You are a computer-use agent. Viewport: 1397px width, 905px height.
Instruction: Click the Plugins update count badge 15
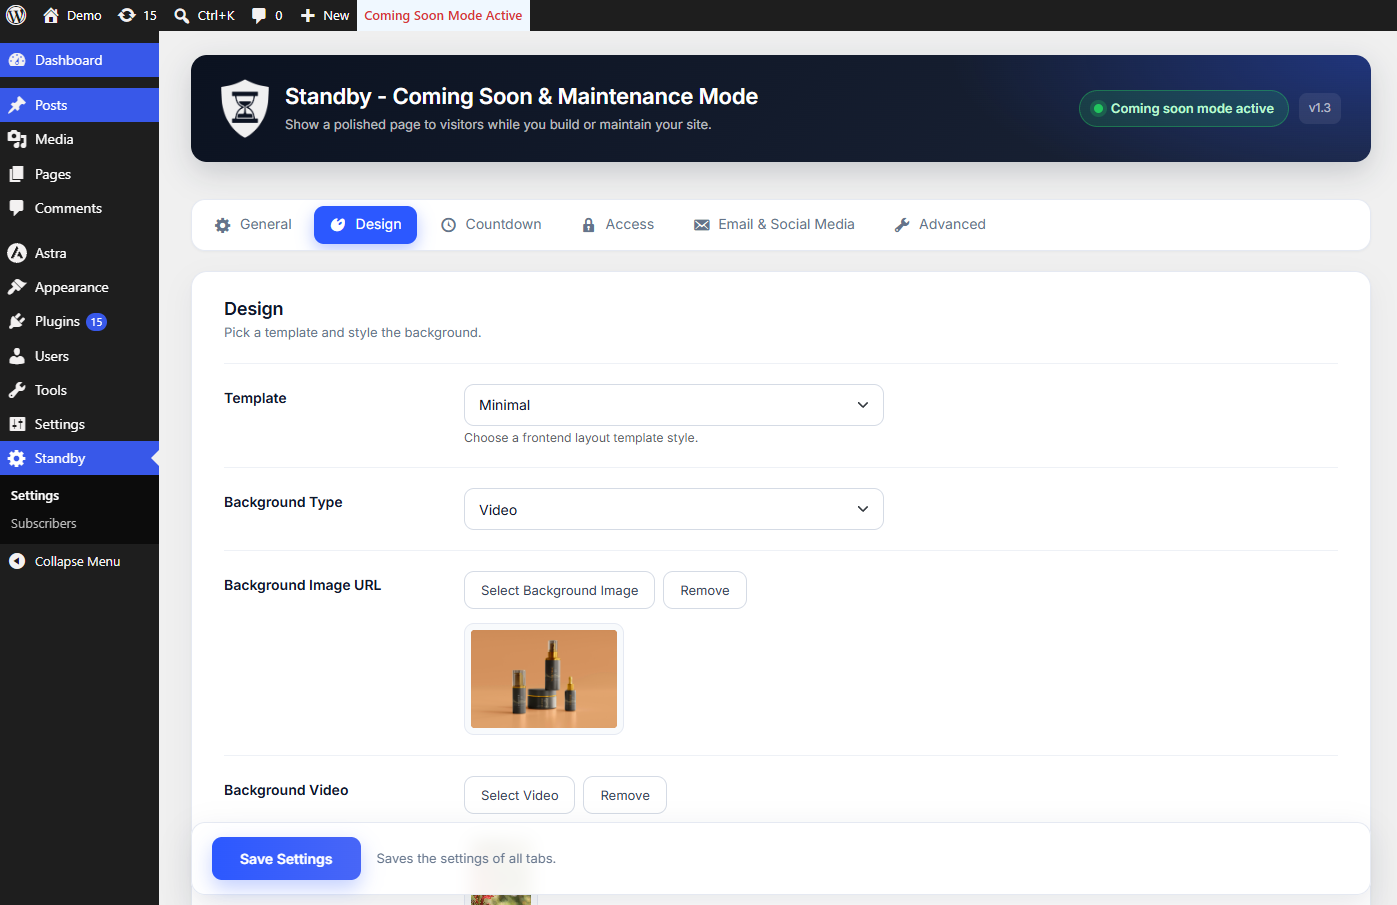pyautogui.click(x=96, y=322)
